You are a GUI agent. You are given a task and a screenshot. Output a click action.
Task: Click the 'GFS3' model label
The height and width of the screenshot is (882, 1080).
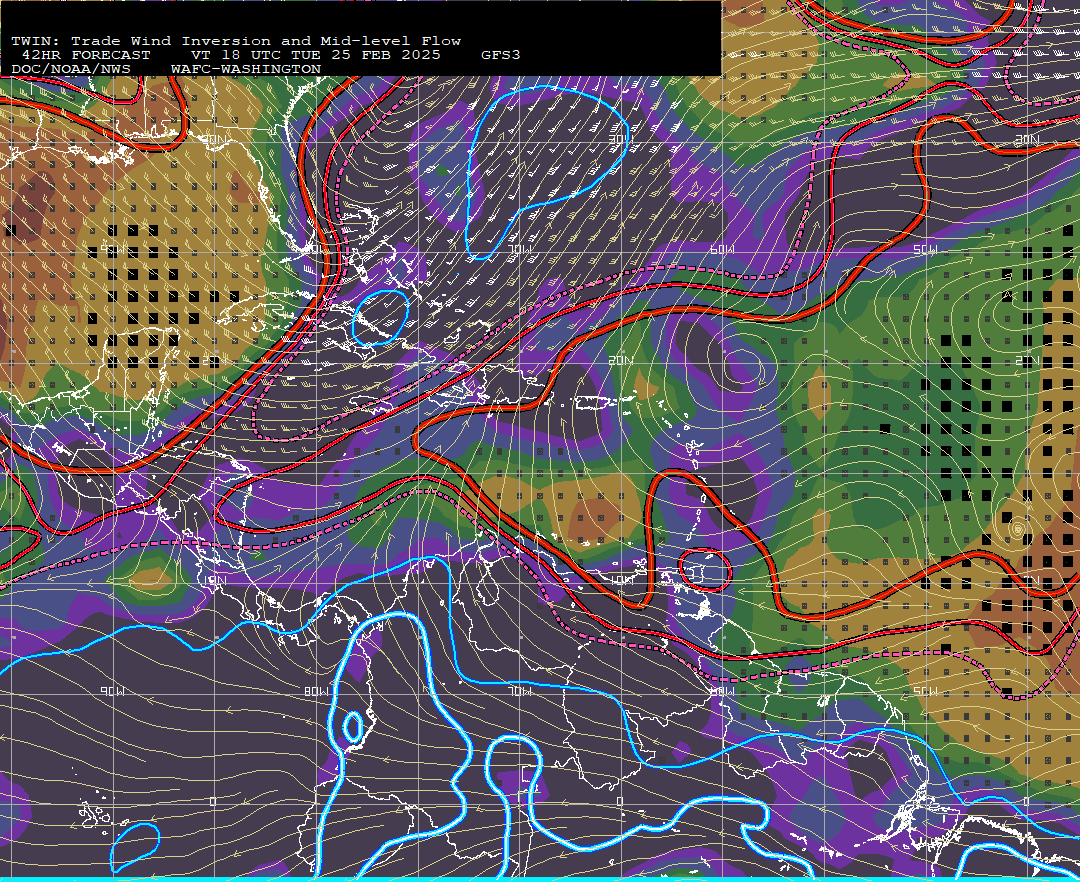[x=501, y=55]
